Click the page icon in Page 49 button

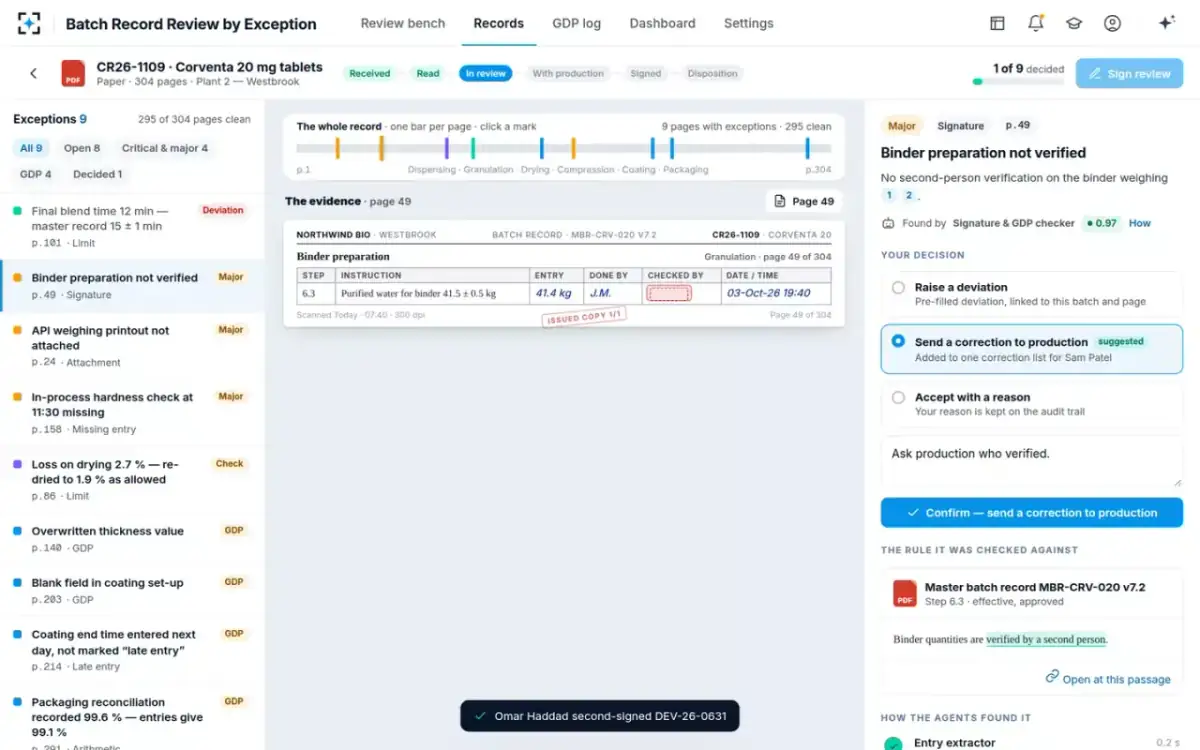pos(780,201)
